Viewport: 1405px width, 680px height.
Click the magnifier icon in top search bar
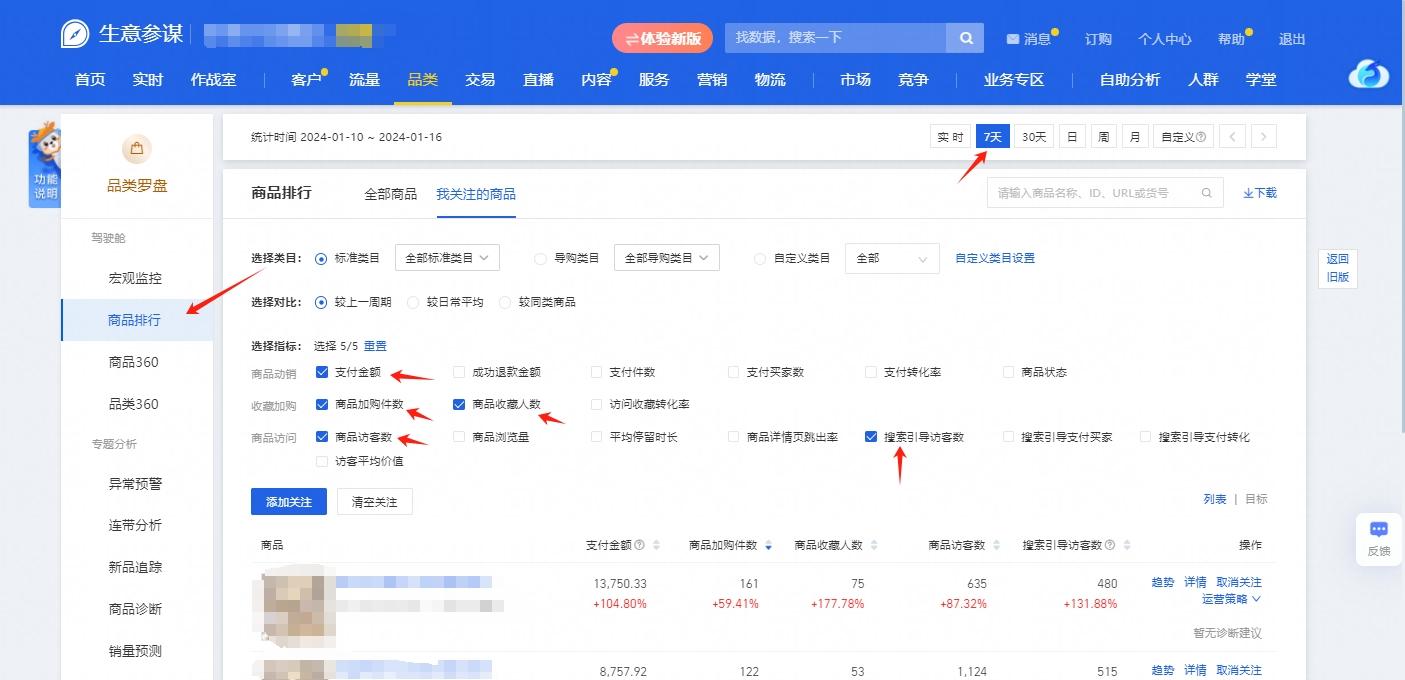point(964,37)
